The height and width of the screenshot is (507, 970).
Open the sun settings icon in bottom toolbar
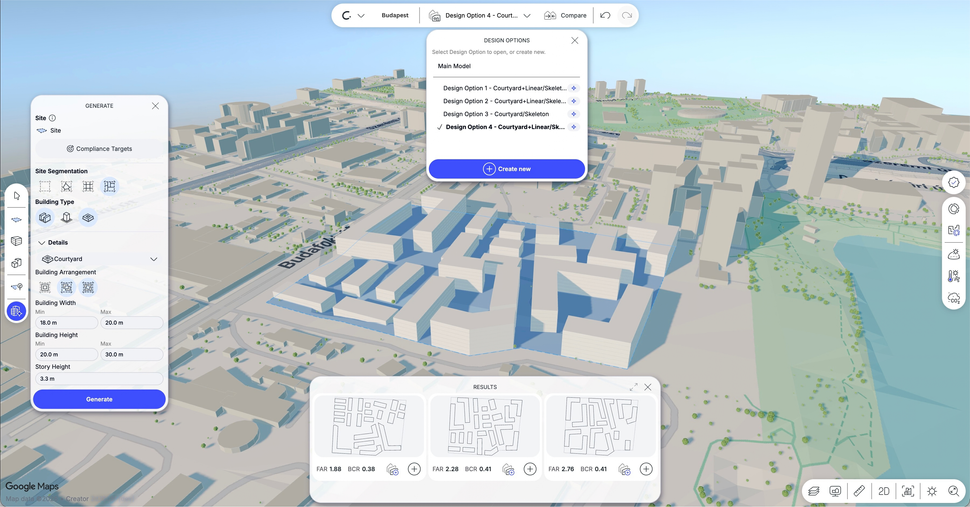tap(932, 491)
